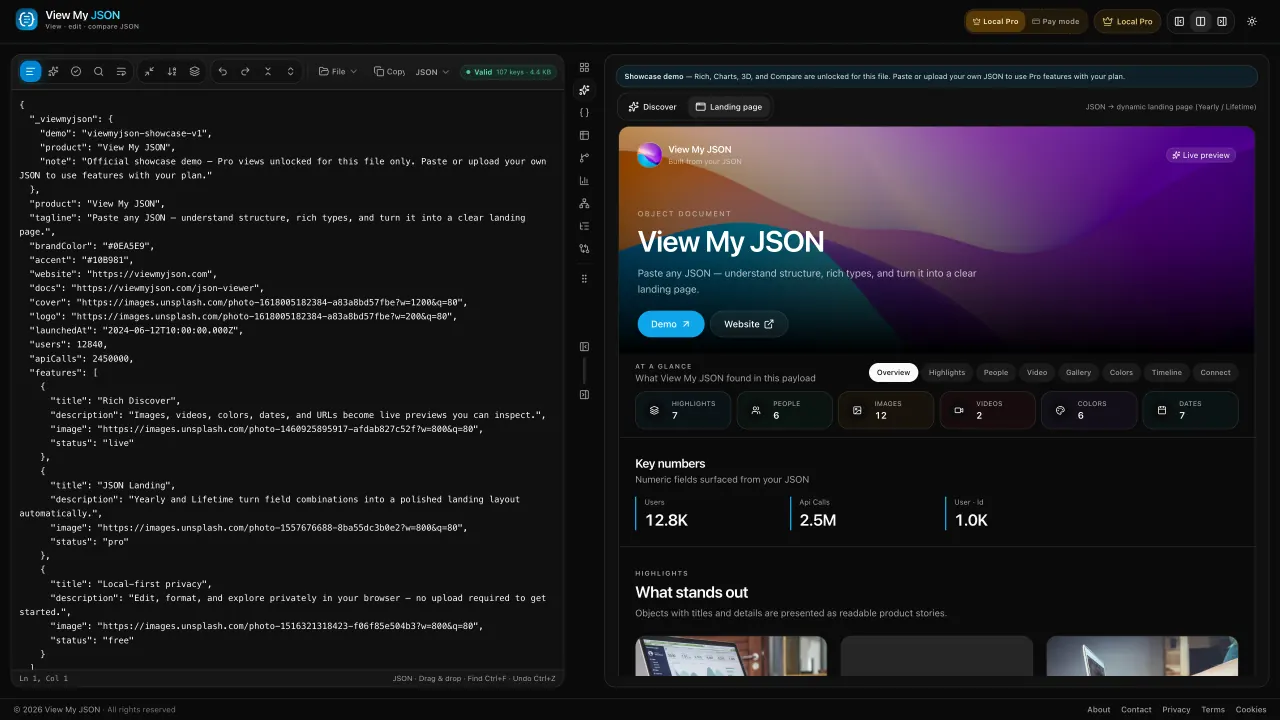This screenshot has width=1280, height=720.
Task: Select the text editor view icon
Action: [x=31, y=71]
